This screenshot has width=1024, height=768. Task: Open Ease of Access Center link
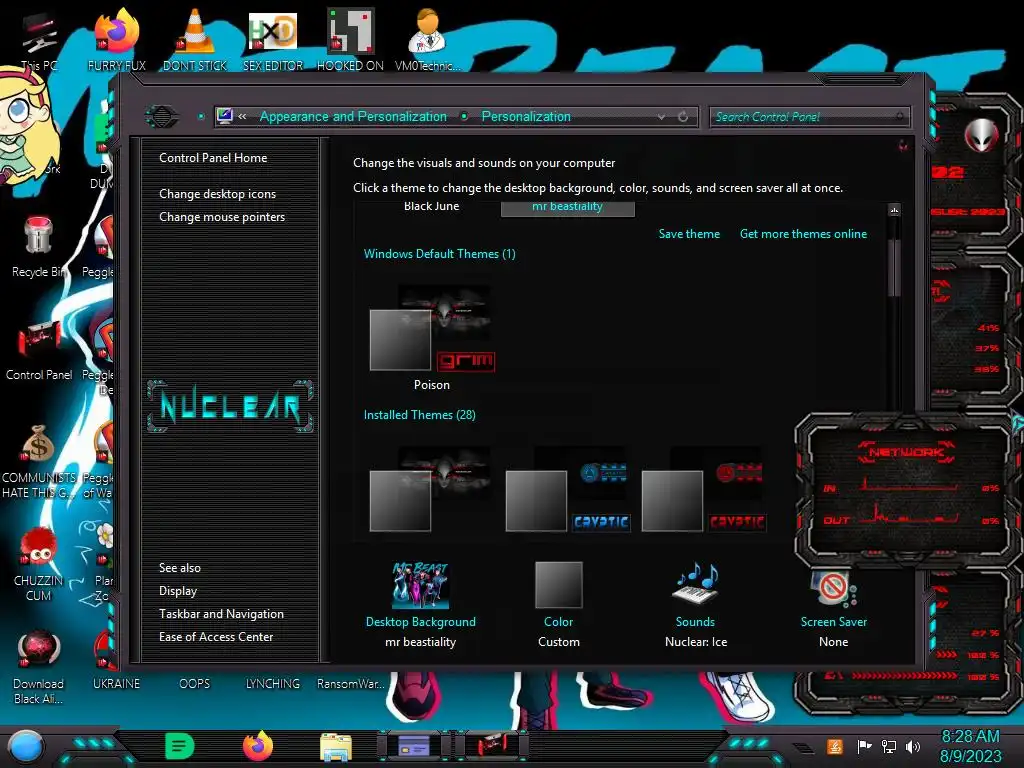(216, 637)
